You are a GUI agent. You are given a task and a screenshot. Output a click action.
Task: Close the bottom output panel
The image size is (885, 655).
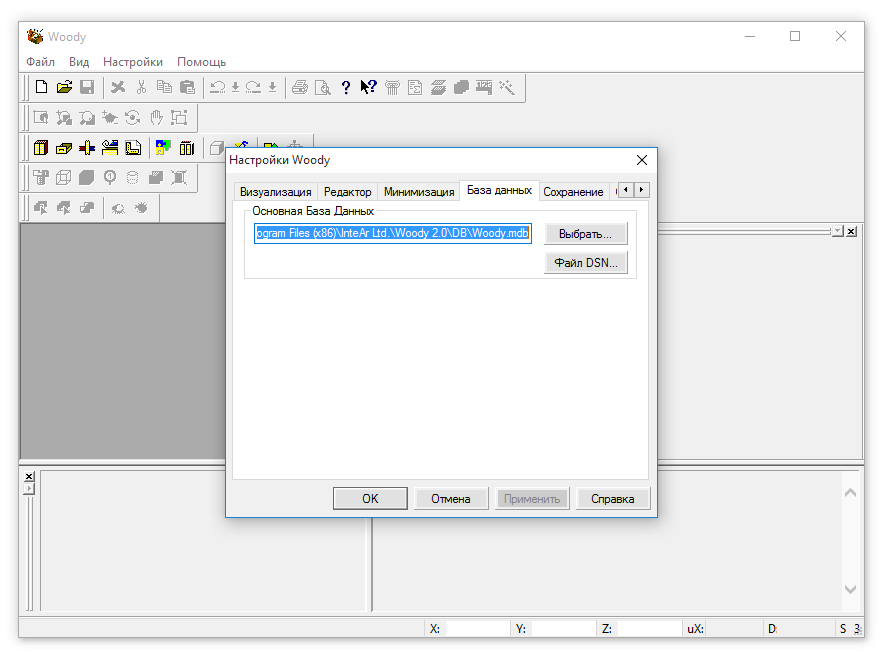coord(29,477)
